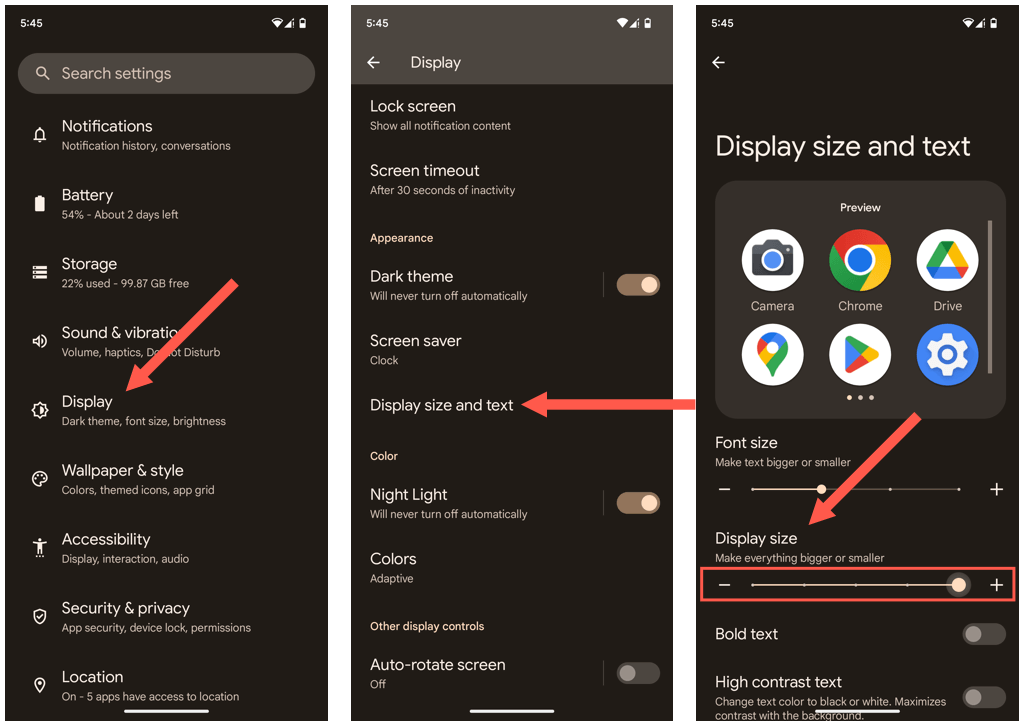Viewport: 1024px width, 726px height.
Task: Click the magnifier icon in the search bar
Action: click(x=42, y=73)
